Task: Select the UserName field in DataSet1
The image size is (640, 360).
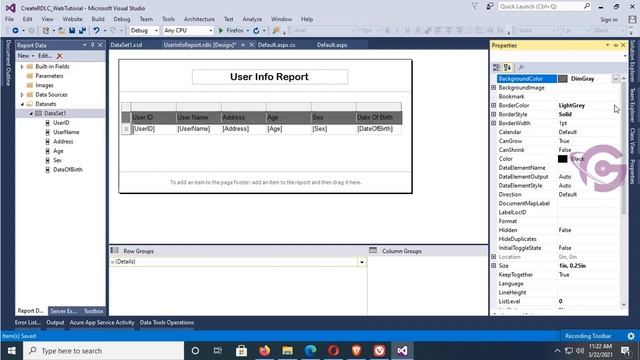Action: (x=66, y=132)
